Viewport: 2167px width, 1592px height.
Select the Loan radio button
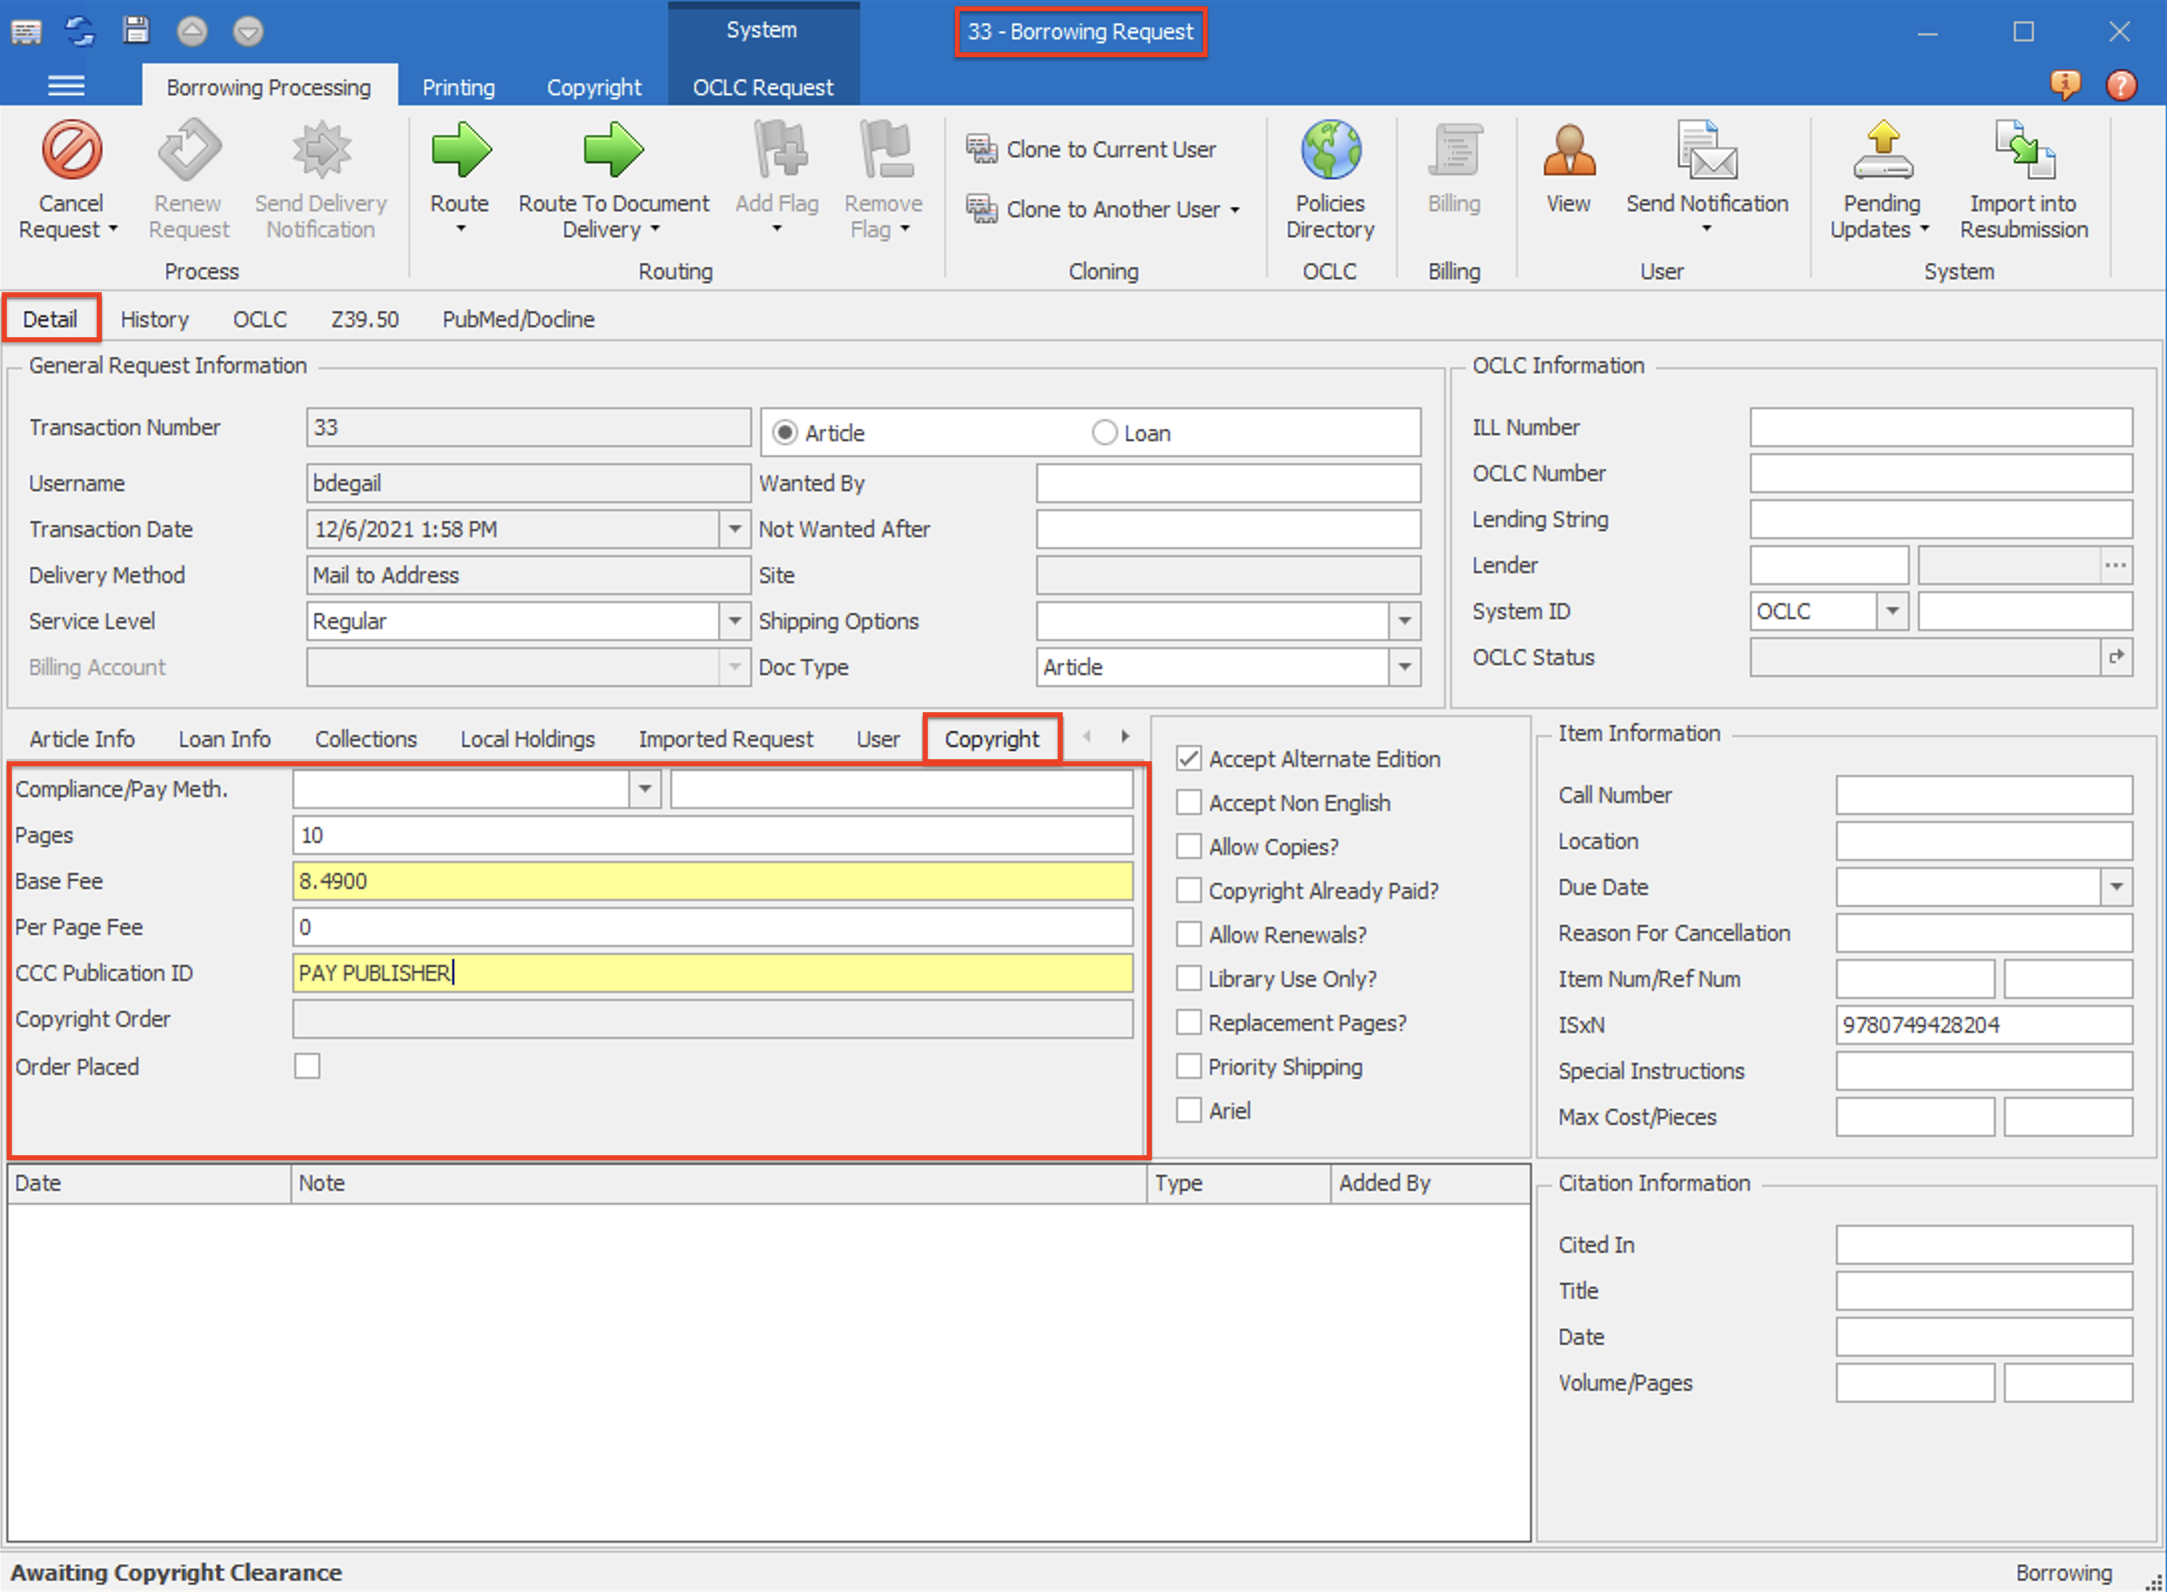point(1104,432)
